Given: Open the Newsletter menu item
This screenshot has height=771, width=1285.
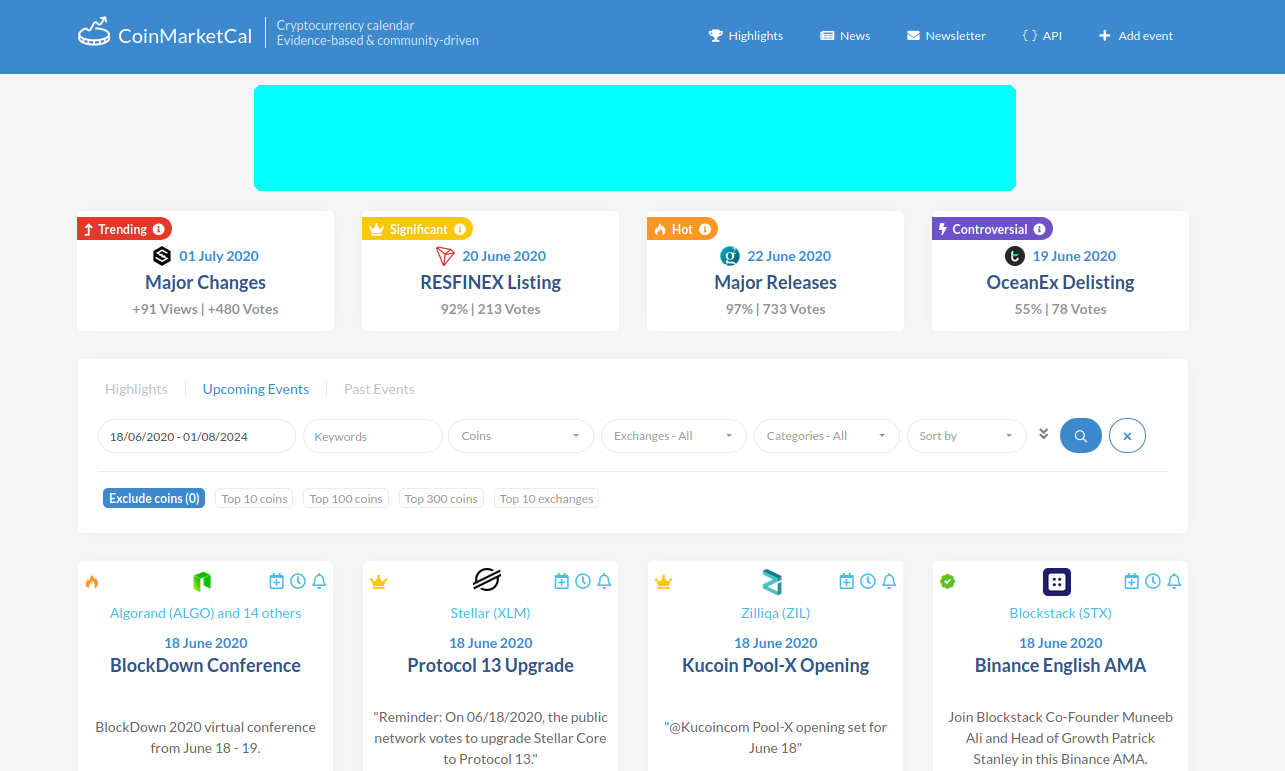Looking at the screenshot, I should (x=946, y=35).
